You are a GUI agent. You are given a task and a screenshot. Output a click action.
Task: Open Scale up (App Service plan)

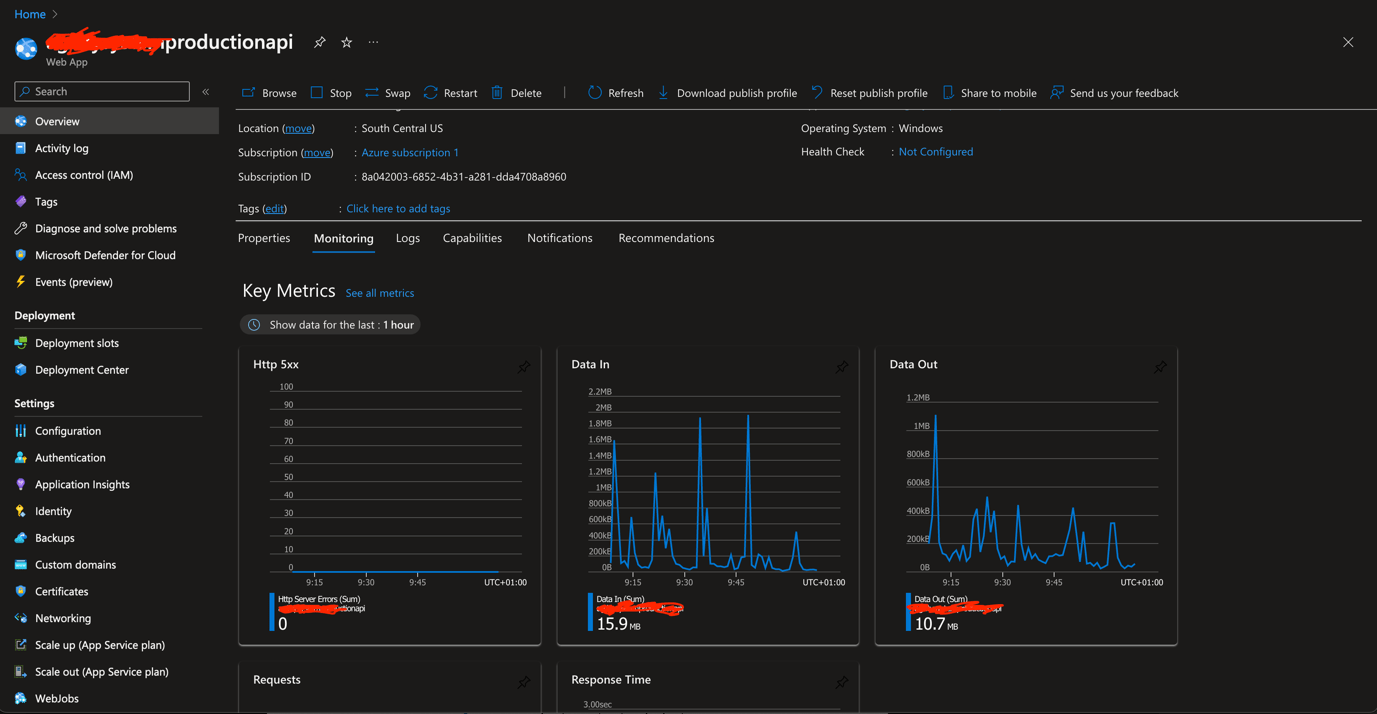[x=99, y=645]
